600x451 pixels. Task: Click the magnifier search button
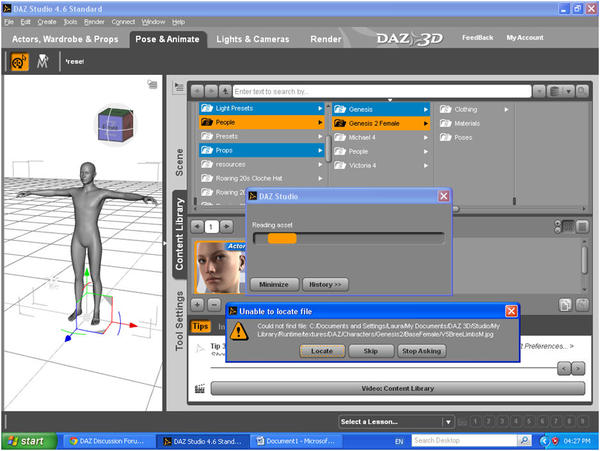click(x=582, y=91)
